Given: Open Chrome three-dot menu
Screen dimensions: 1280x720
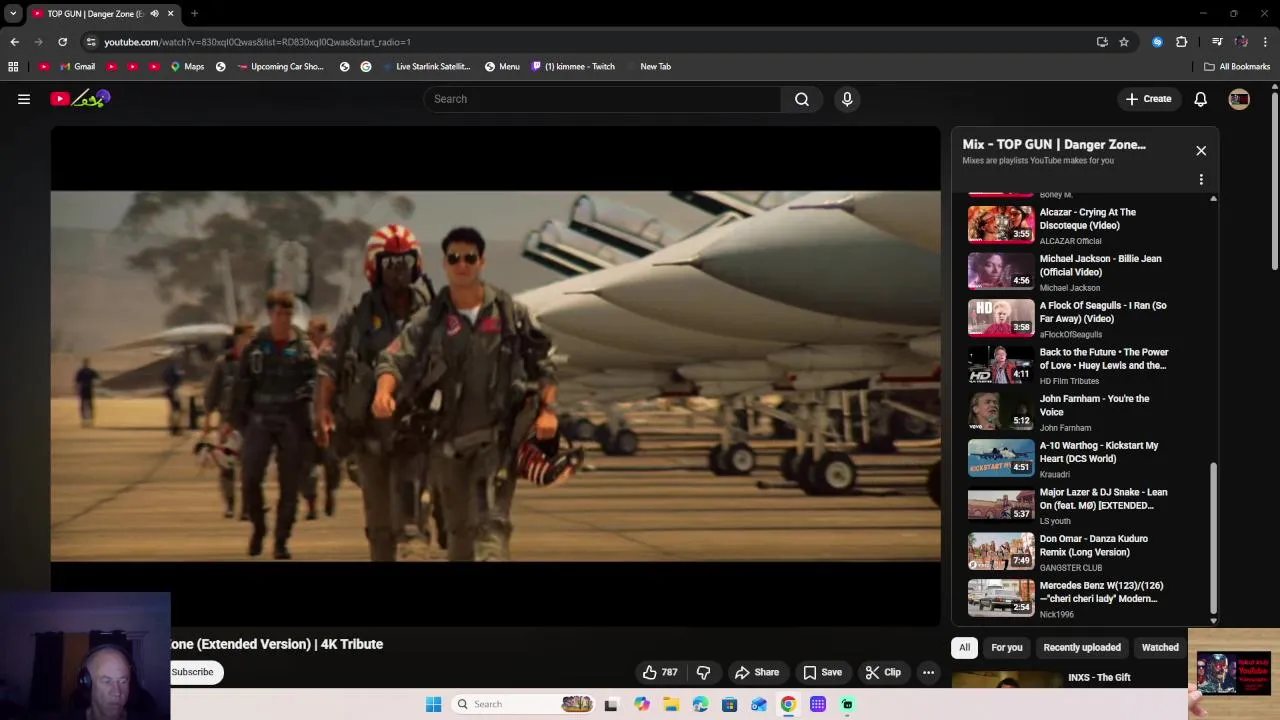Looking at the screenshot, I should [1266, 42].
